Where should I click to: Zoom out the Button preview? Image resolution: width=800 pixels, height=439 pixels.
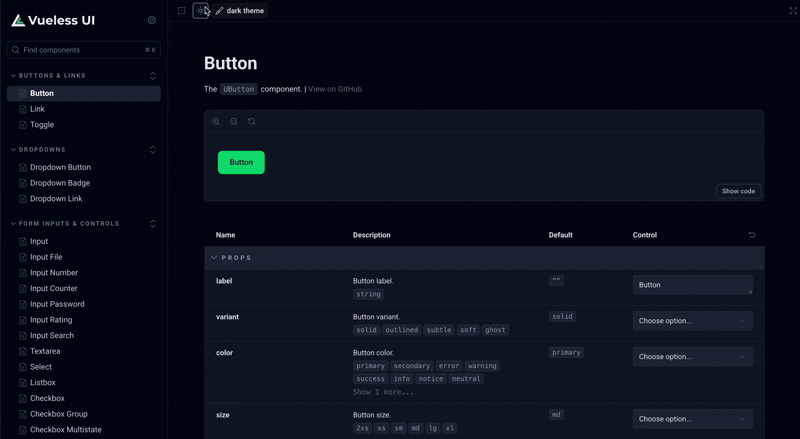tap(234, 121)
